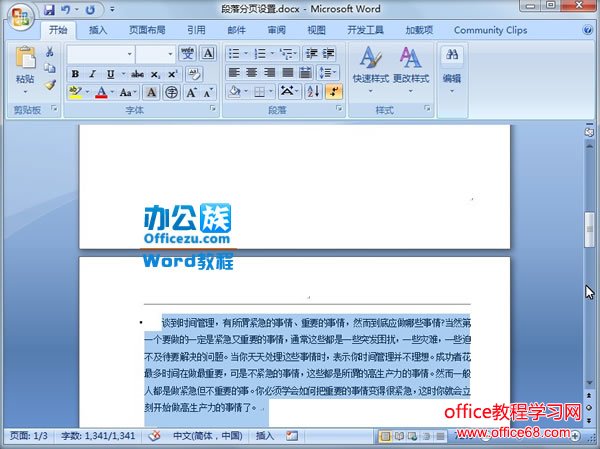Image resolution: width=600 pixels, height=449 pixels.
Task: Toggle italic formatting
Action: [x=92, y=74]
